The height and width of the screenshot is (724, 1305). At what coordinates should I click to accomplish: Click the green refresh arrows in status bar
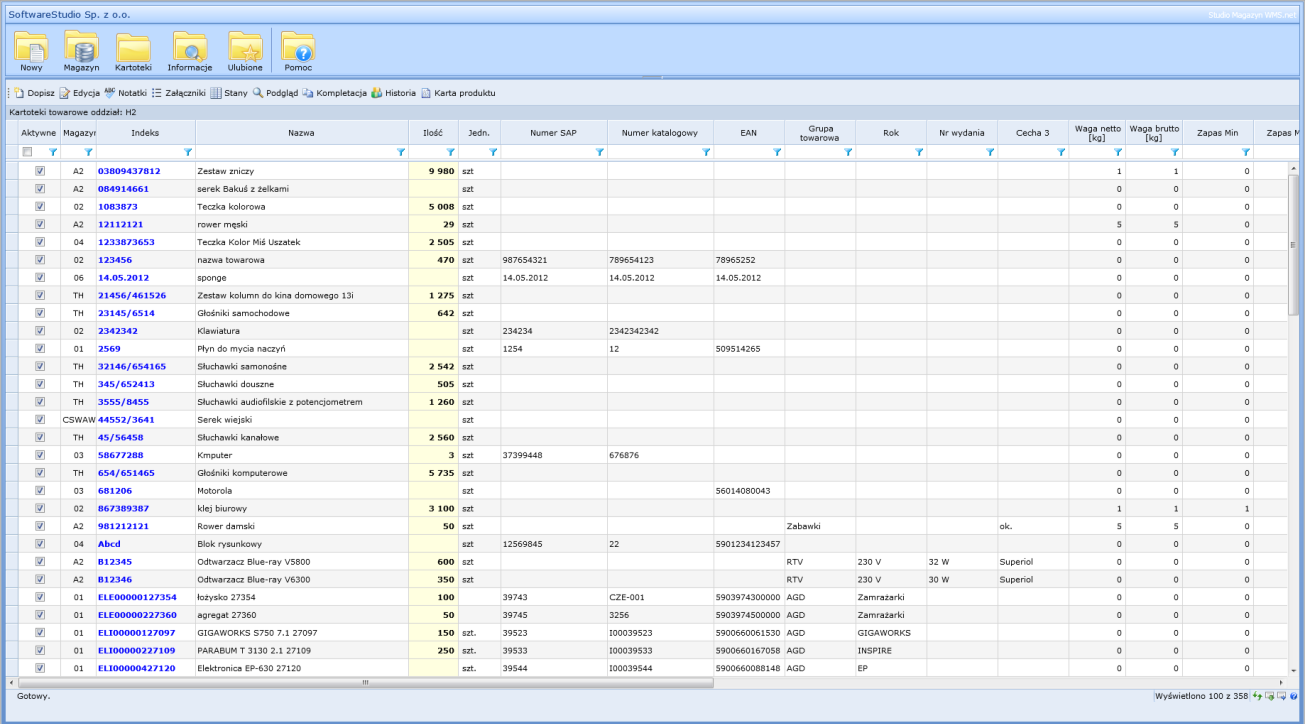tap(1258, 695)
